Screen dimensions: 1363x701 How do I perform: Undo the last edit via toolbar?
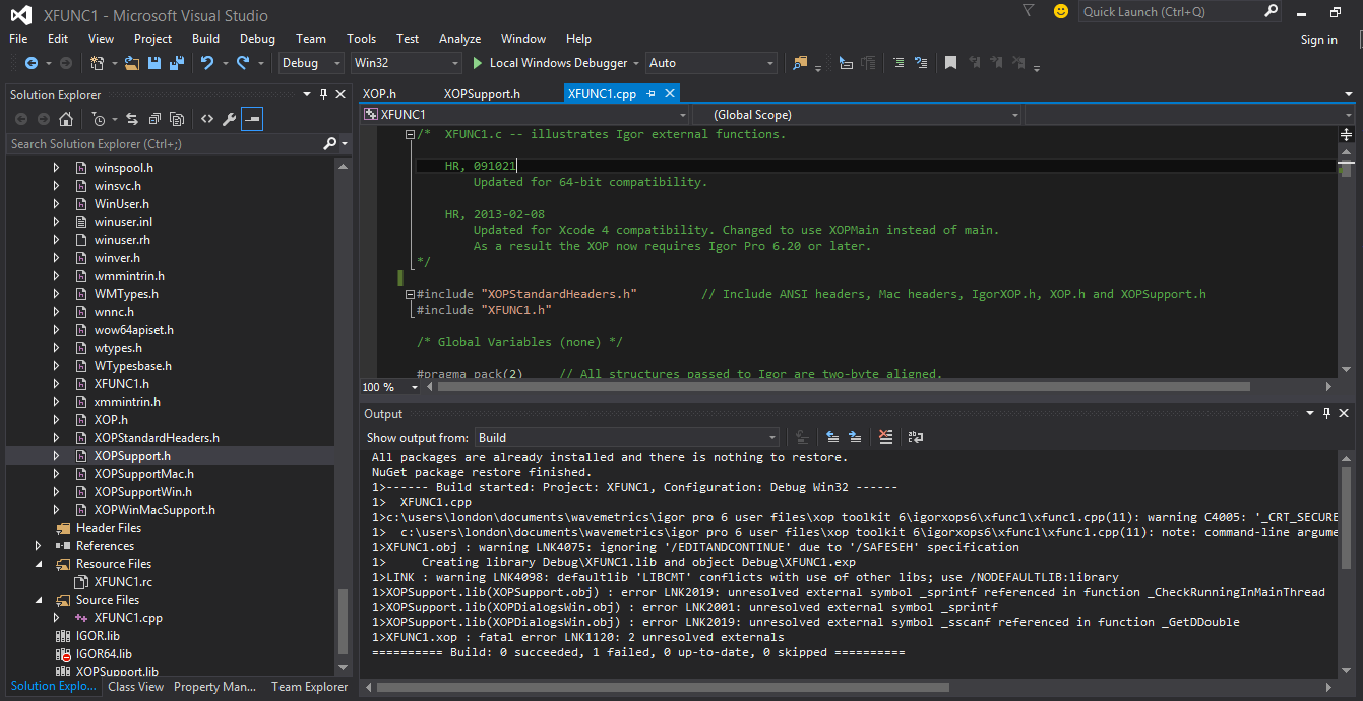[x=206, y=63]
